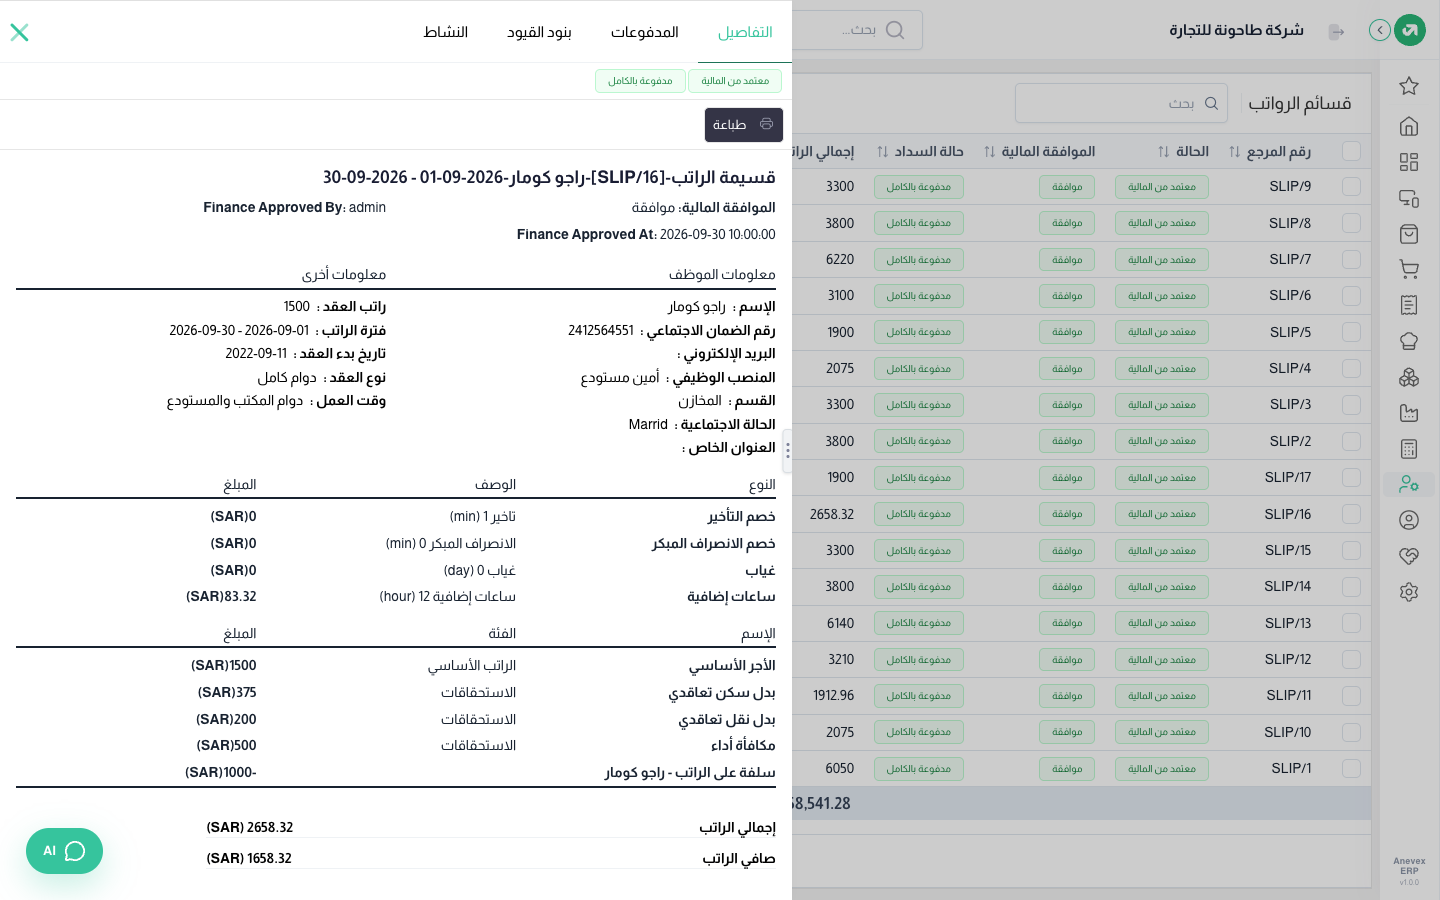
Task: Sort by حالة السداد column arrows
Action: pos(883,152)
